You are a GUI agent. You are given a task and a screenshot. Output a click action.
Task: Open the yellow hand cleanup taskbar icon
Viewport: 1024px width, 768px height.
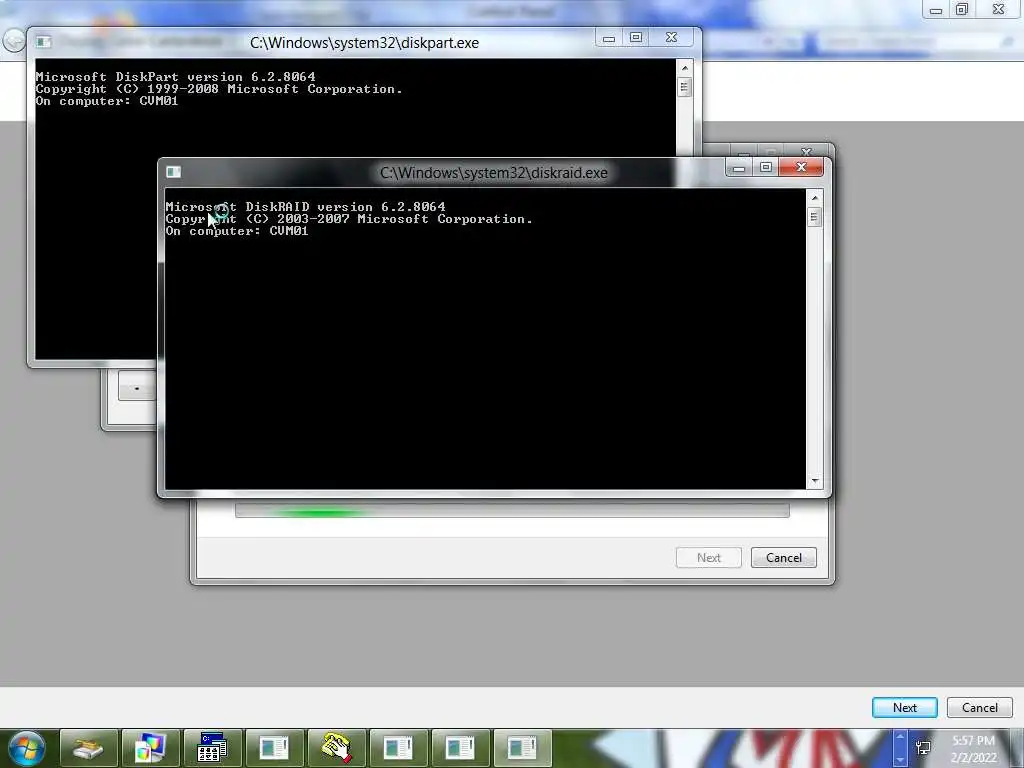pos(336,748)
